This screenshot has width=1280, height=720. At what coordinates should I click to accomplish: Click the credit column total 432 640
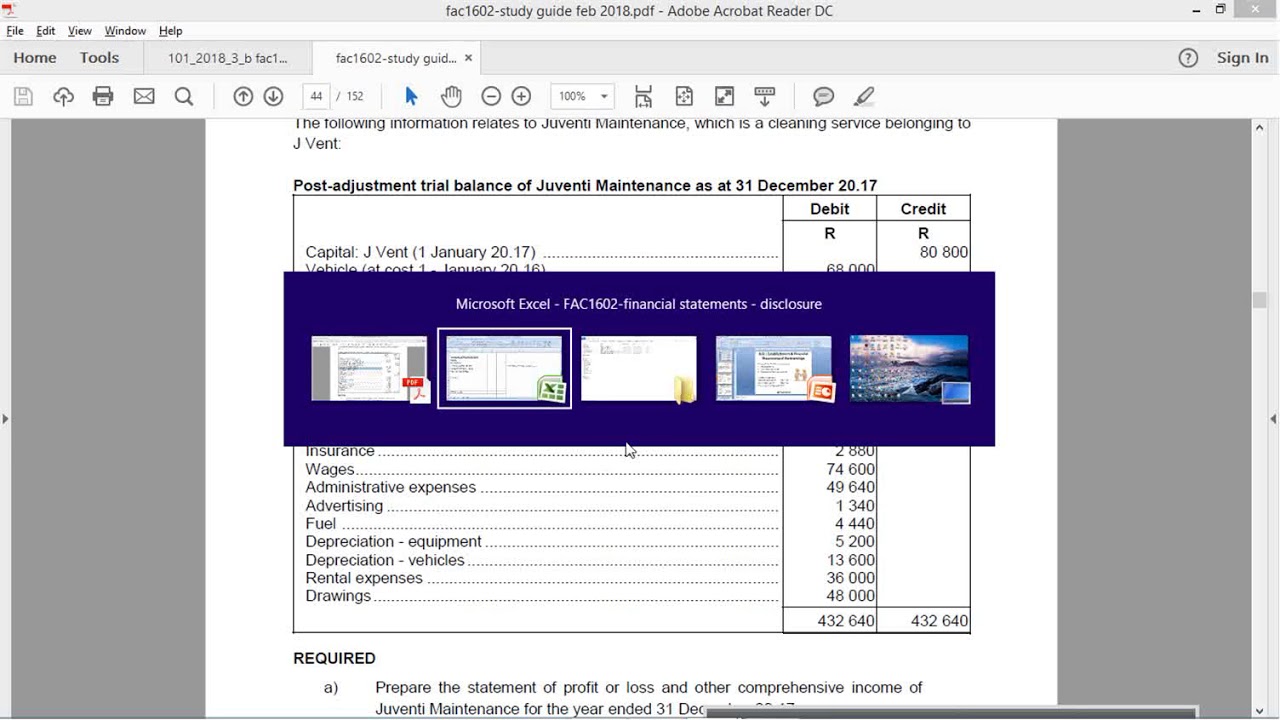[939, 621]
